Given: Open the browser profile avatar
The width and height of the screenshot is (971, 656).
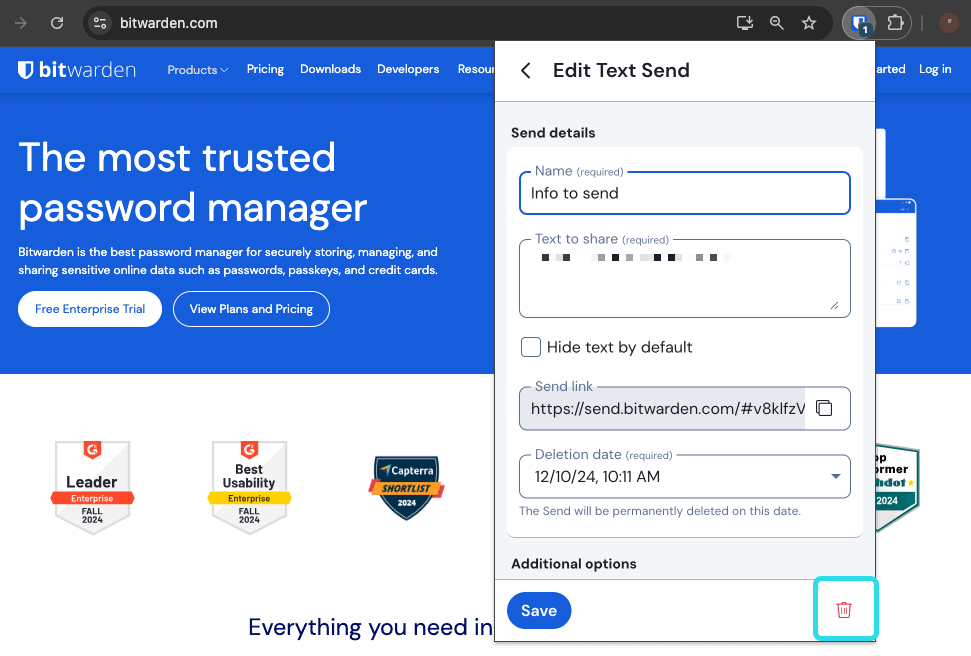Looking at the screenshot, I should click(949, 24).
